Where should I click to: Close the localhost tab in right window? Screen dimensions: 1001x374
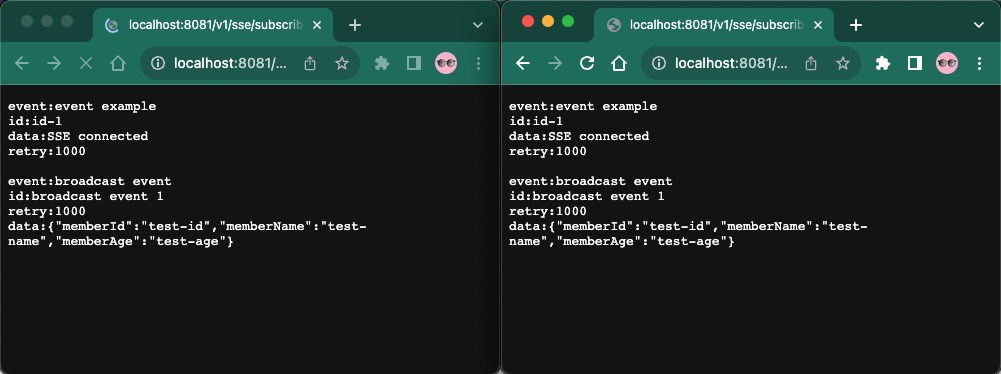coord(818,25)
